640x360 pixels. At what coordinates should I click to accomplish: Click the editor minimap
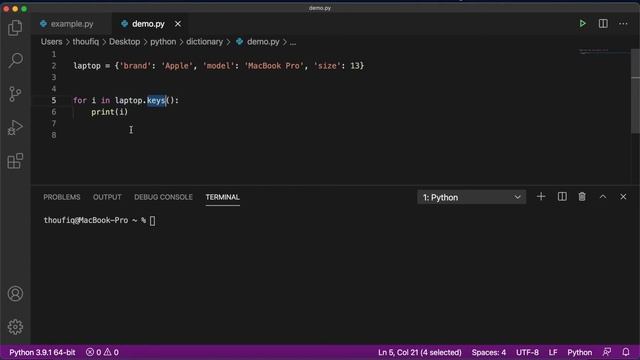(604, 52)
